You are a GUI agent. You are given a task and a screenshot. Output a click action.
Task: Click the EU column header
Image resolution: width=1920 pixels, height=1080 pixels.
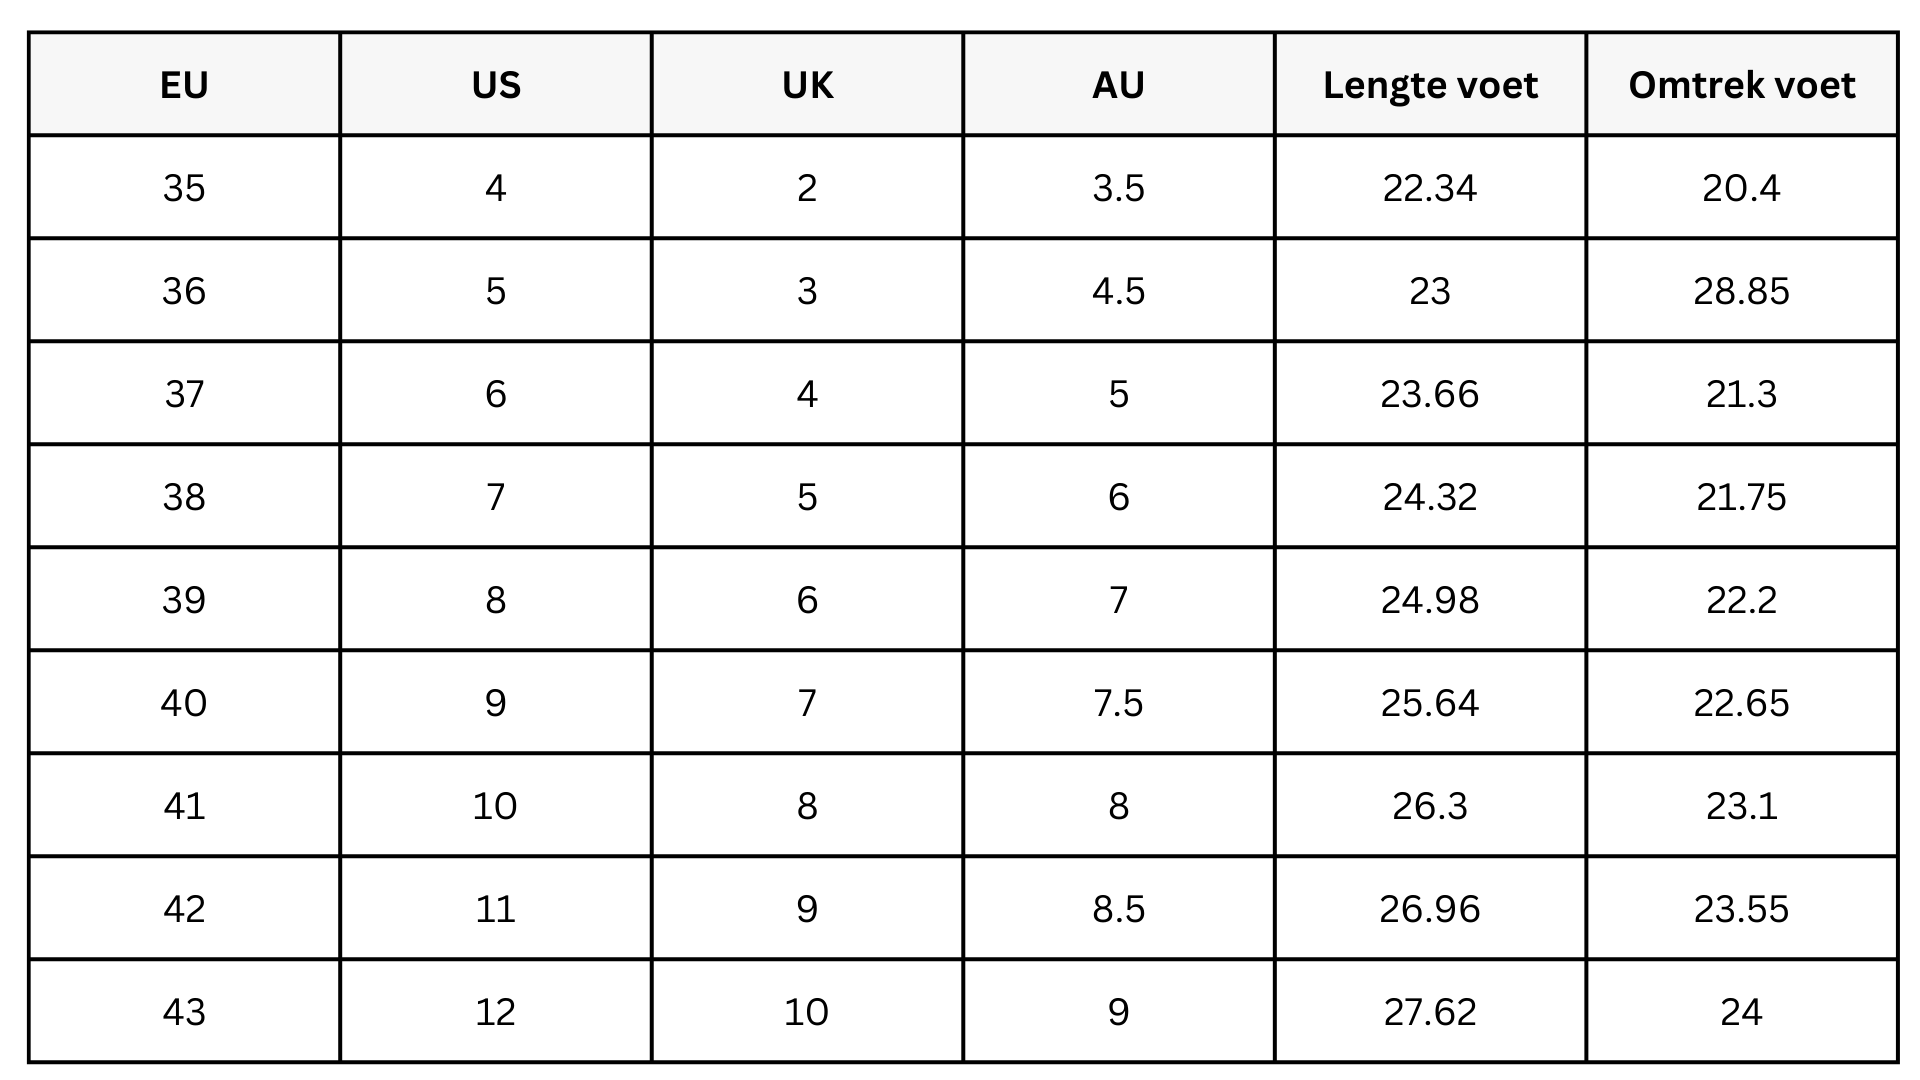pos(184,85)
